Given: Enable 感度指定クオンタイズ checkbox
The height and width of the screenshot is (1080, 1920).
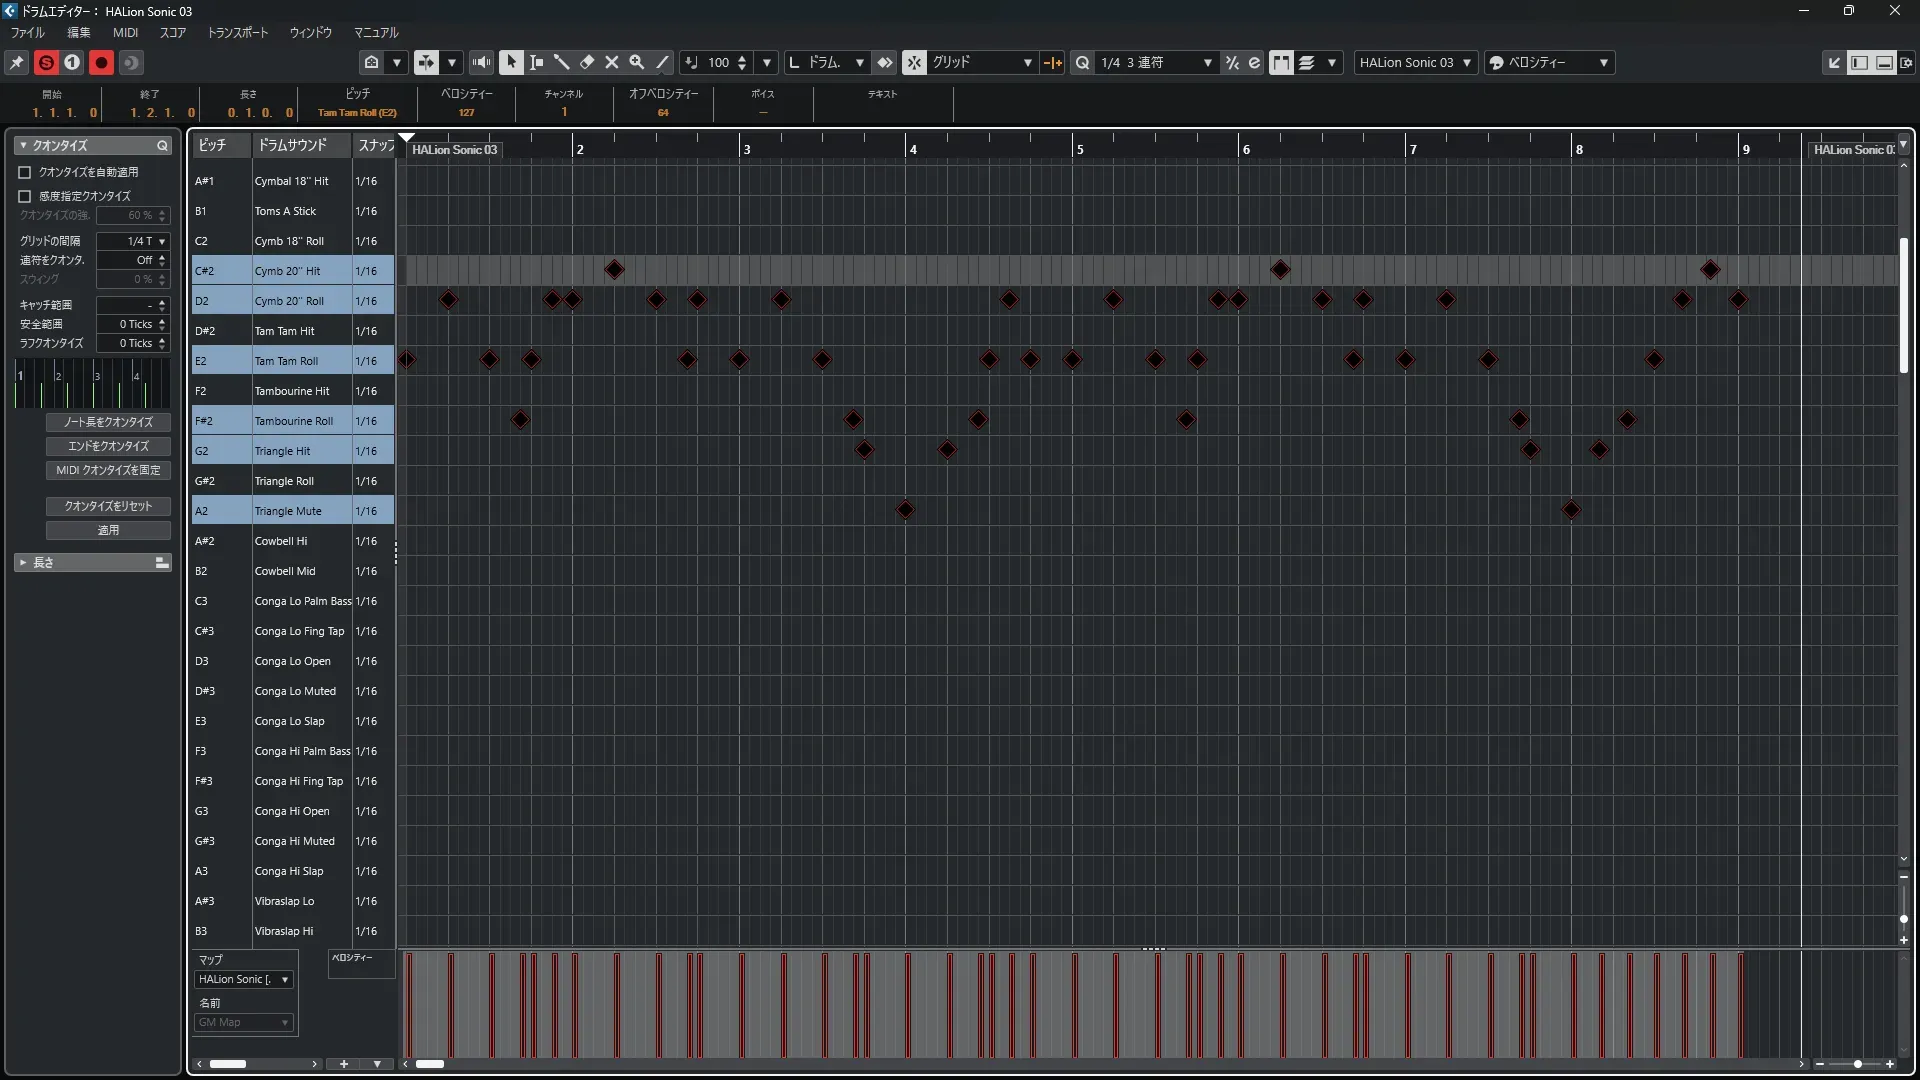Looking at the screenshot, I should (25, 196).
